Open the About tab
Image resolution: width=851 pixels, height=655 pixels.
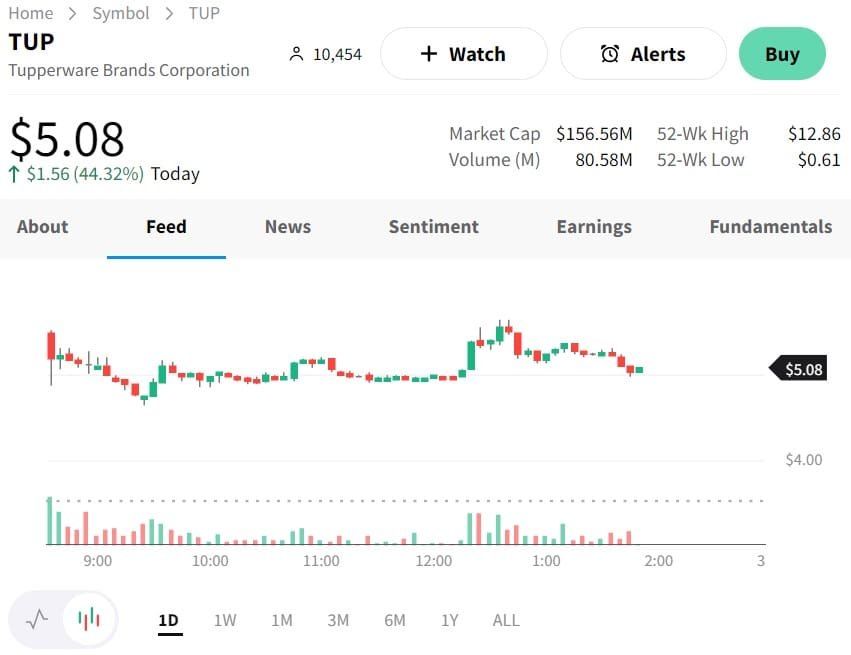coord(42,227)
